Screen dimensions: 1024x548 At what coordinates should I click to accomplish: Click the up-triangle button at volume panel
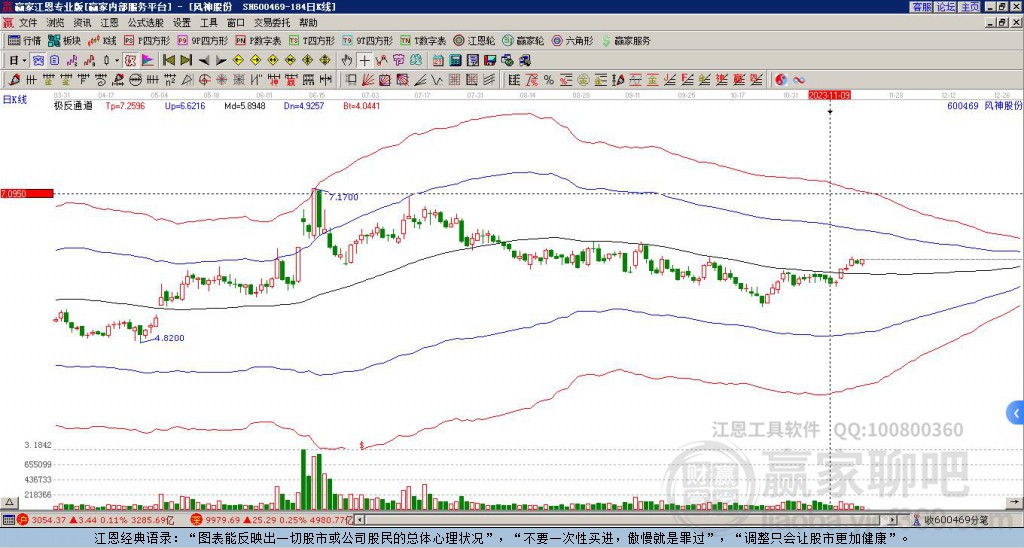[9, 502]
